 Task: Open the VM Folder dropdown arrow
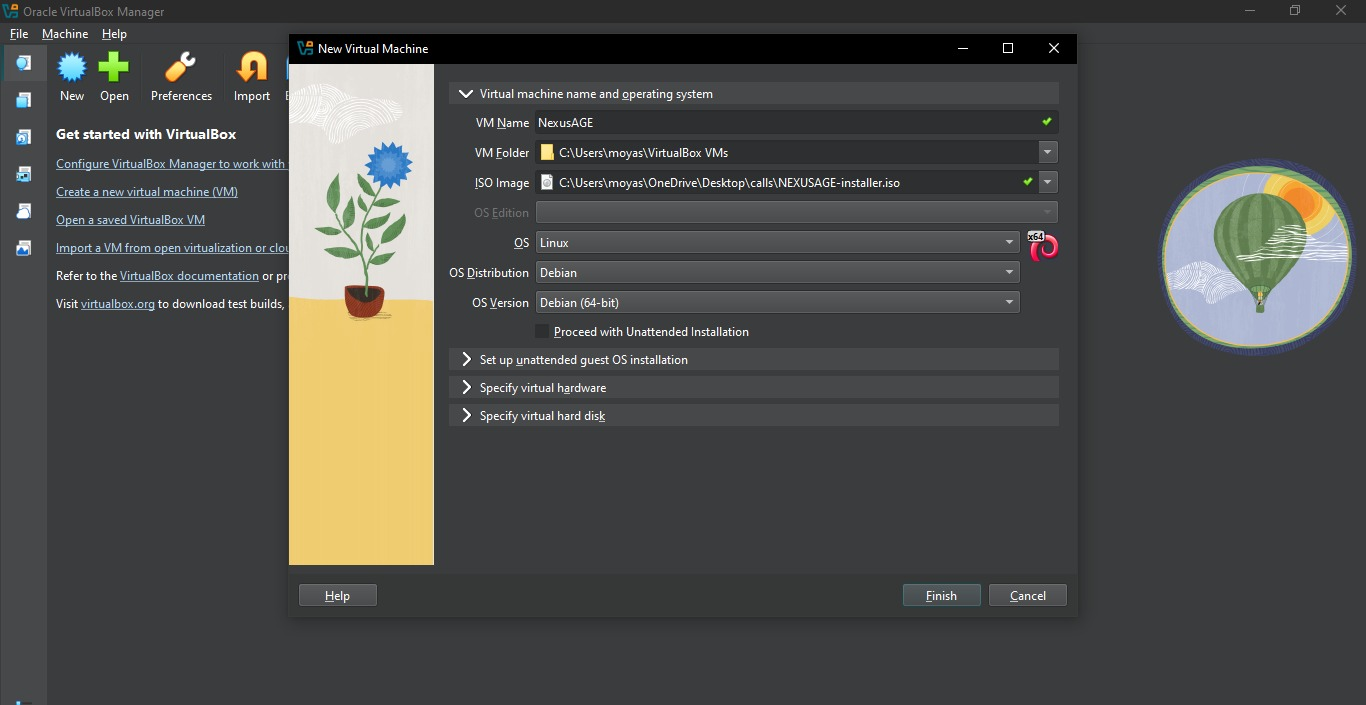pos(1048,153)
